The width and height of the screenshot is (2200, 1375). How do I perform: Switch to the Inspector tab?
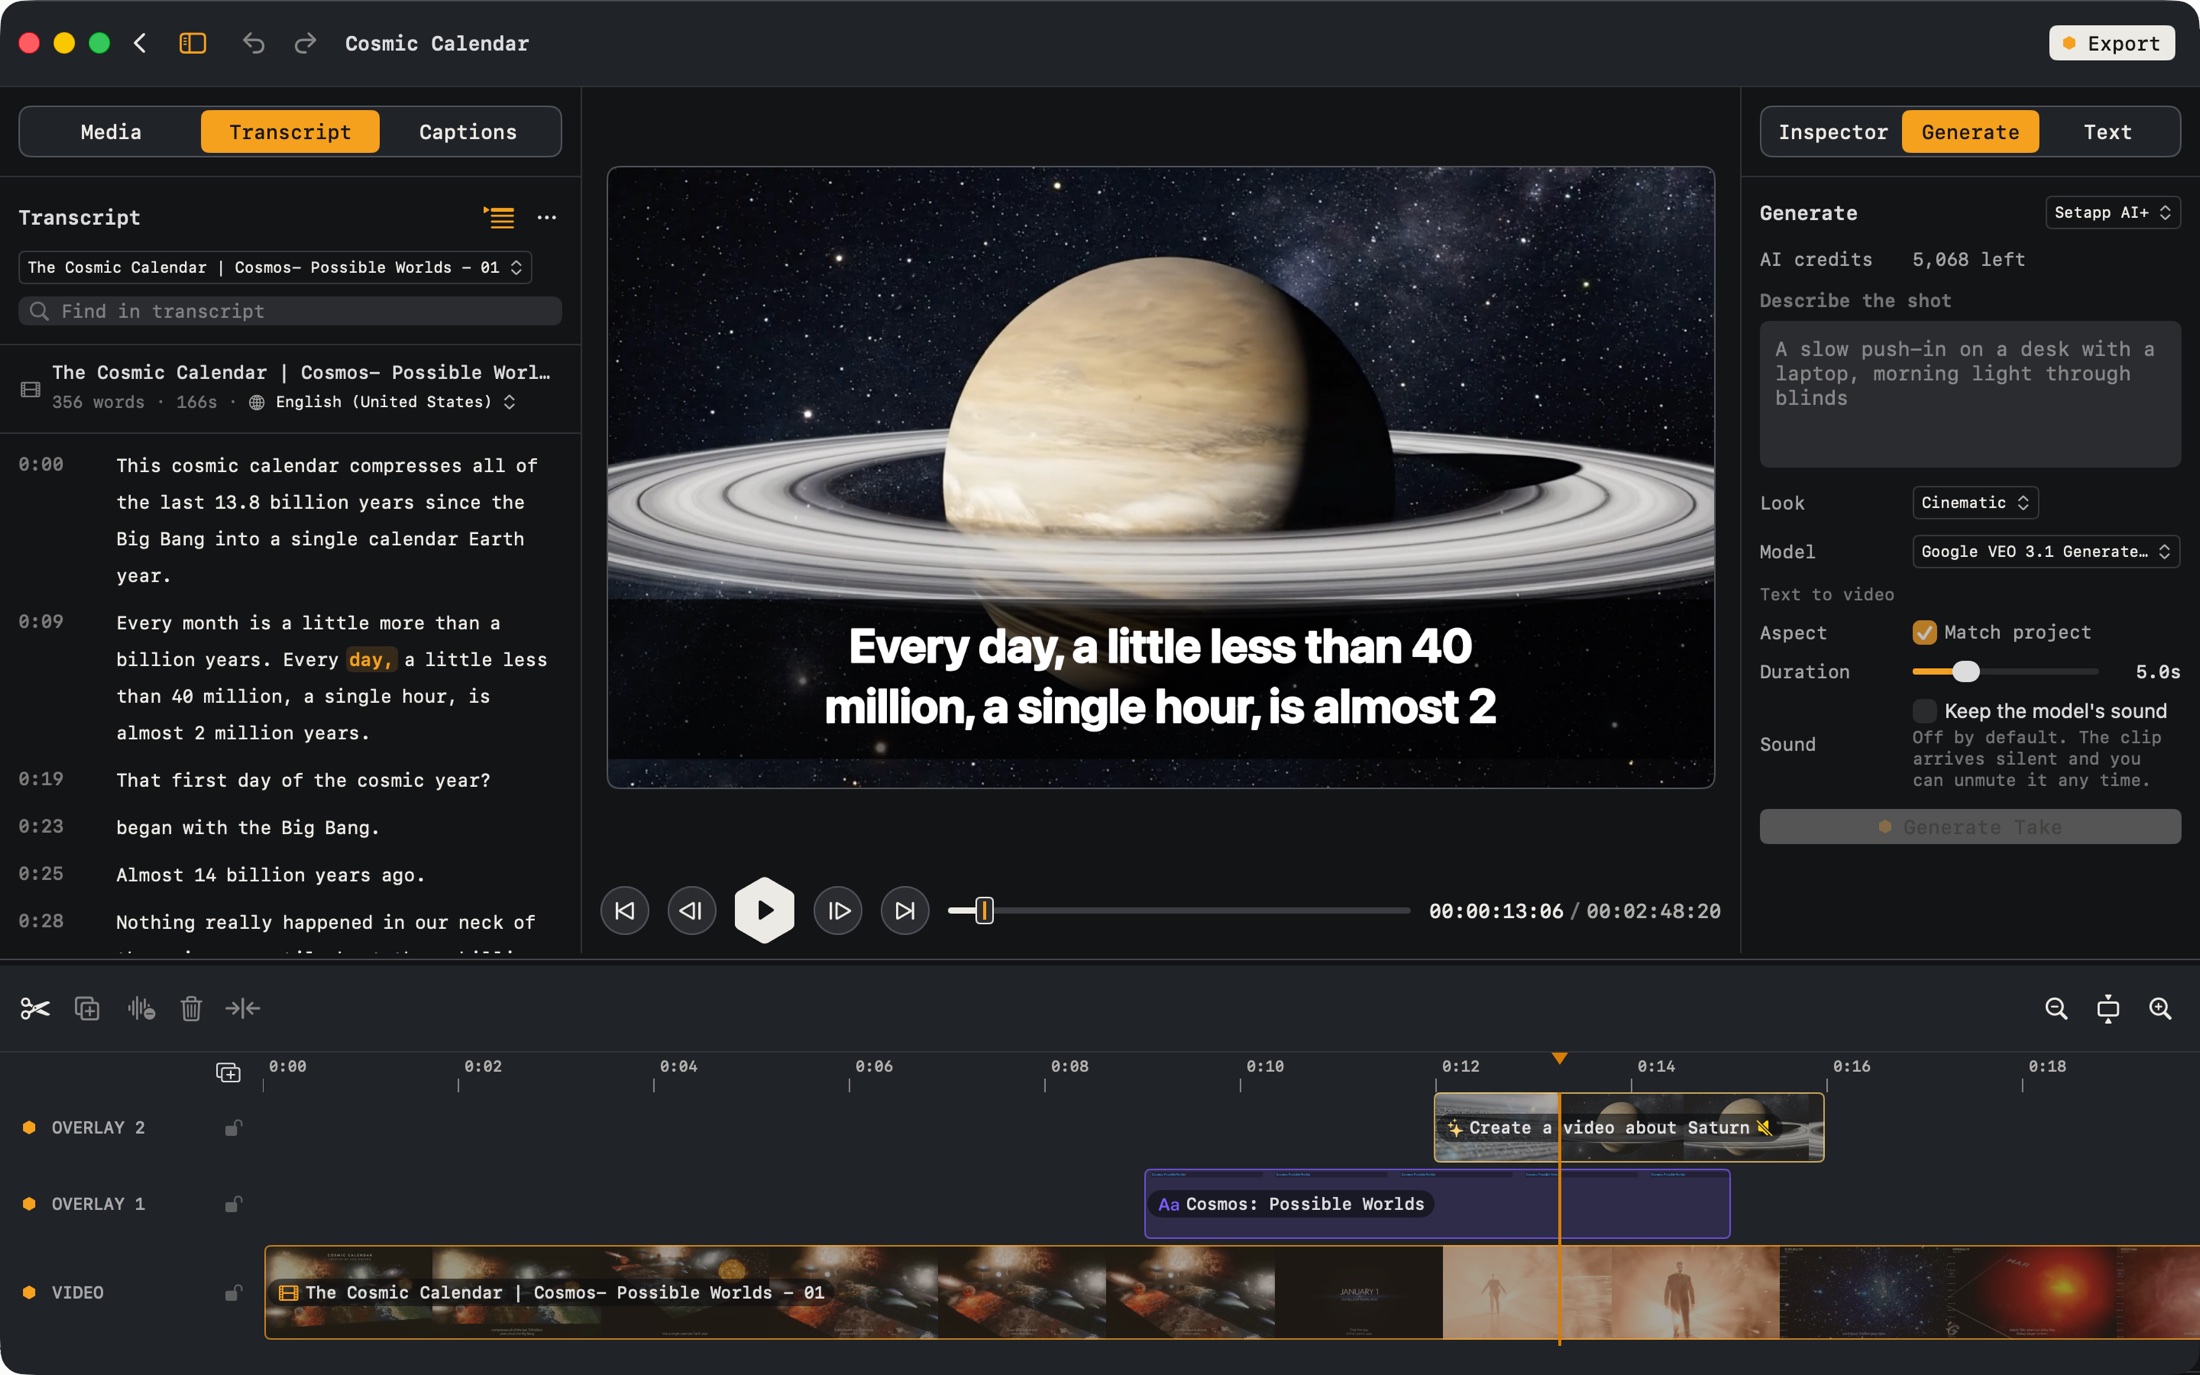pyautogui.click(x=1833, y=132)
